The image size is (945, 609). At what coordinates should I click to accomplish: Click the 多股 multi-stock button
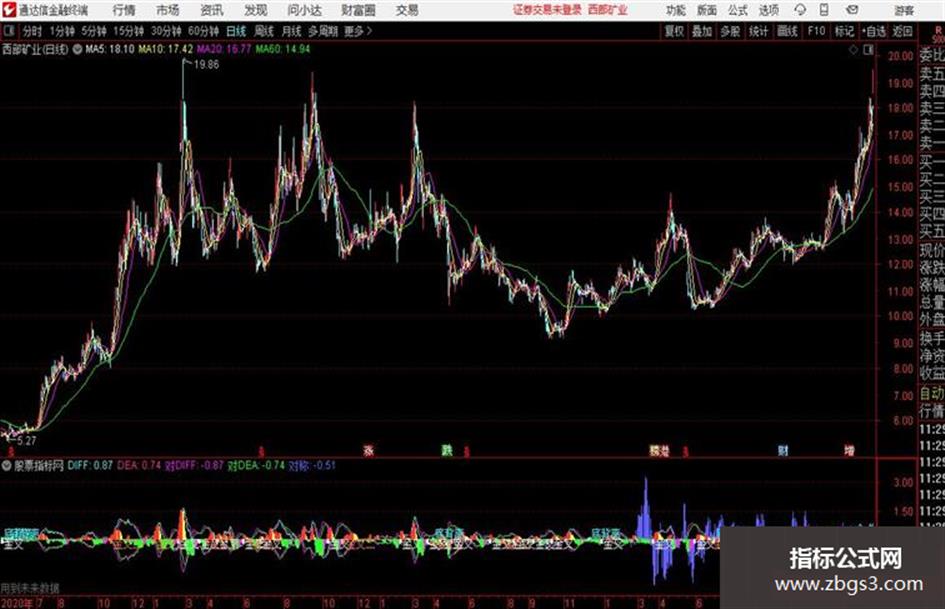(x=730, y=31)
